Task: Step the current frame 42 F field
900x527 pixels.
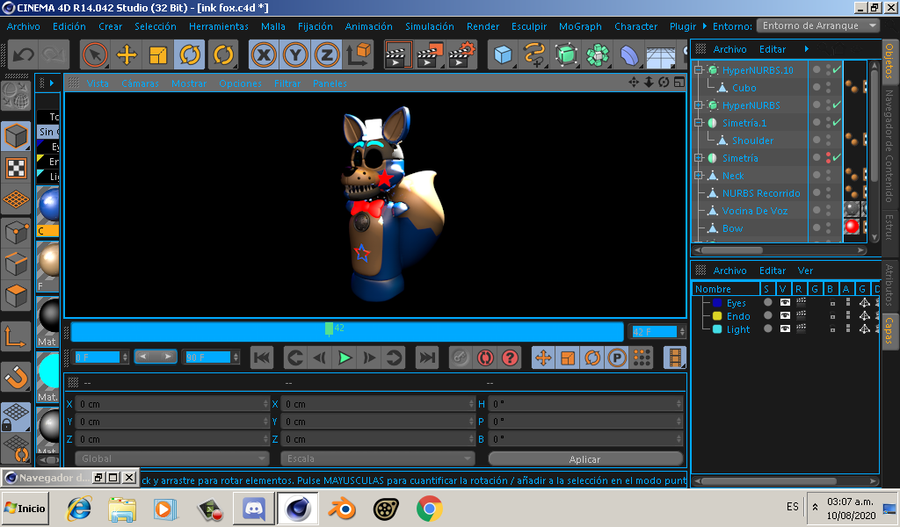Action: pos(658,332)
